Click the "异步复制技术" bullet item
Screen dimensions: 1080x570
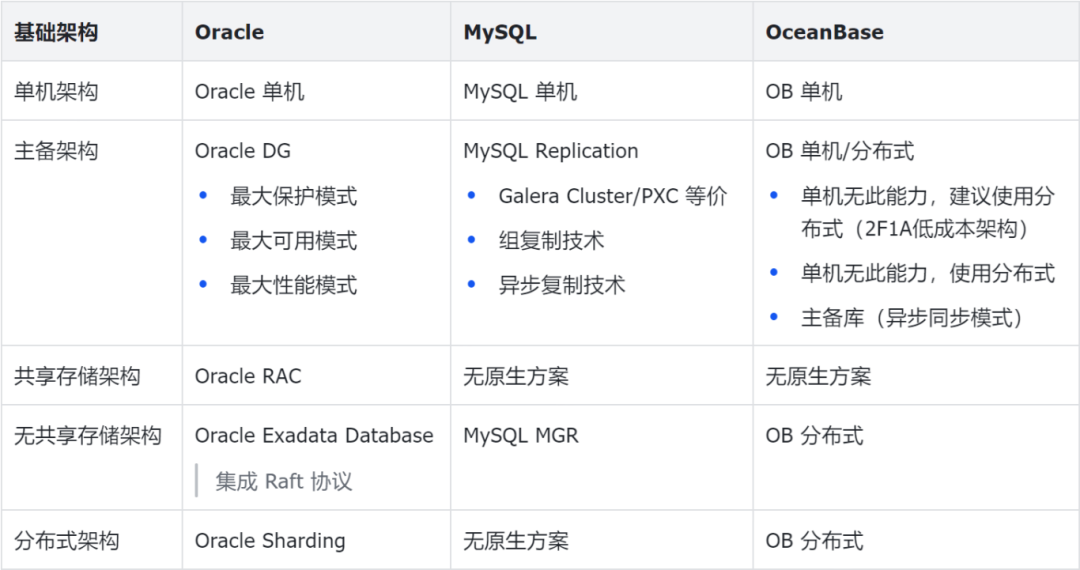click(561, 285)
